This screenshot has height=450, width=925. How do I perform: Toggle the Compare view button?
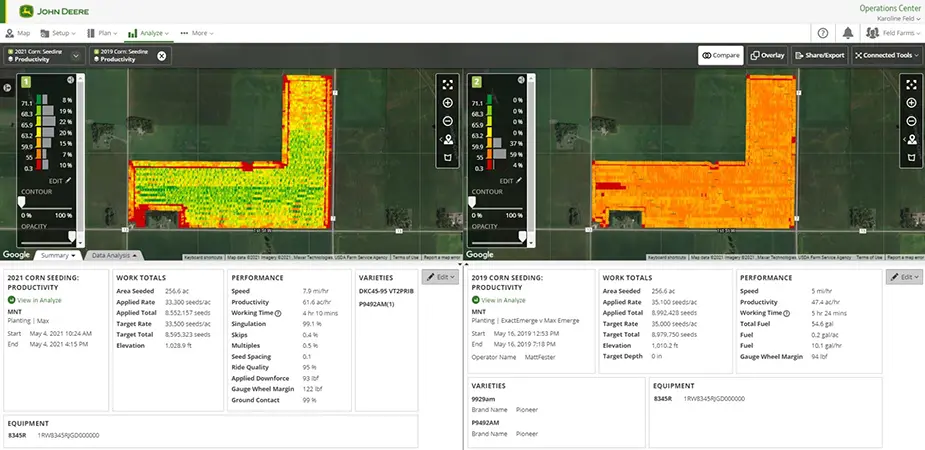click(719, 55)
